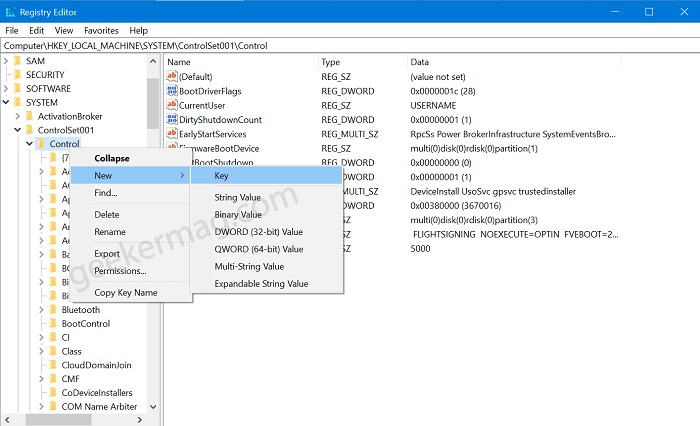Select the DirtyShutdownCount DWORD icon
Viewport: 700px width, 426px height.
pos(172,119)
